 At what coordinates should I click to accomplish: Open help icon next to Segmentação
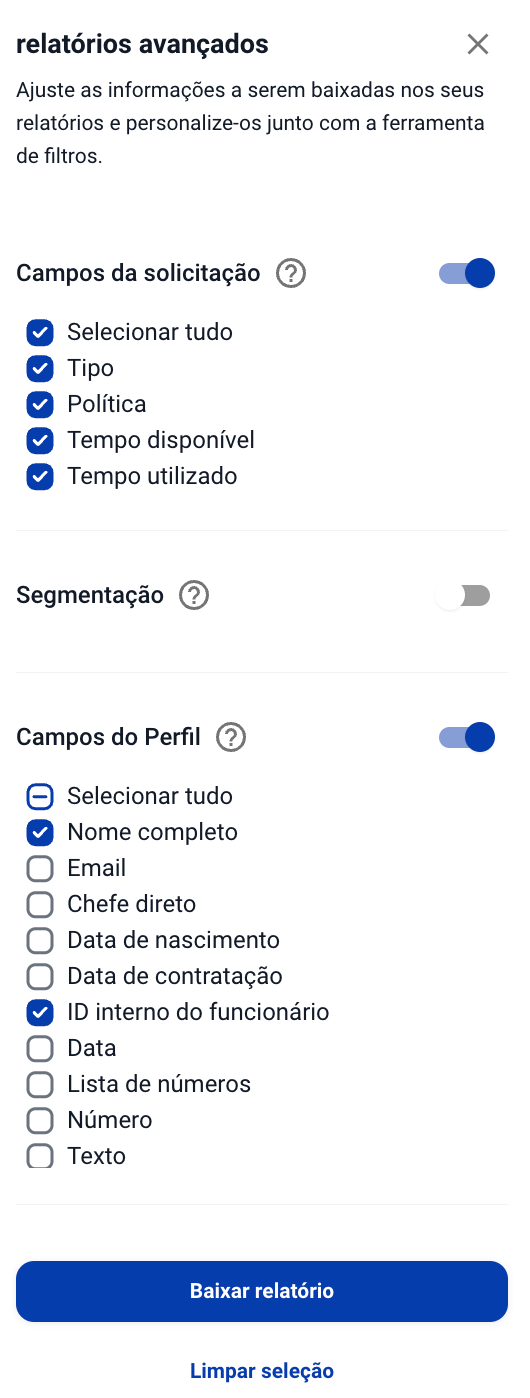click(194, 596)
